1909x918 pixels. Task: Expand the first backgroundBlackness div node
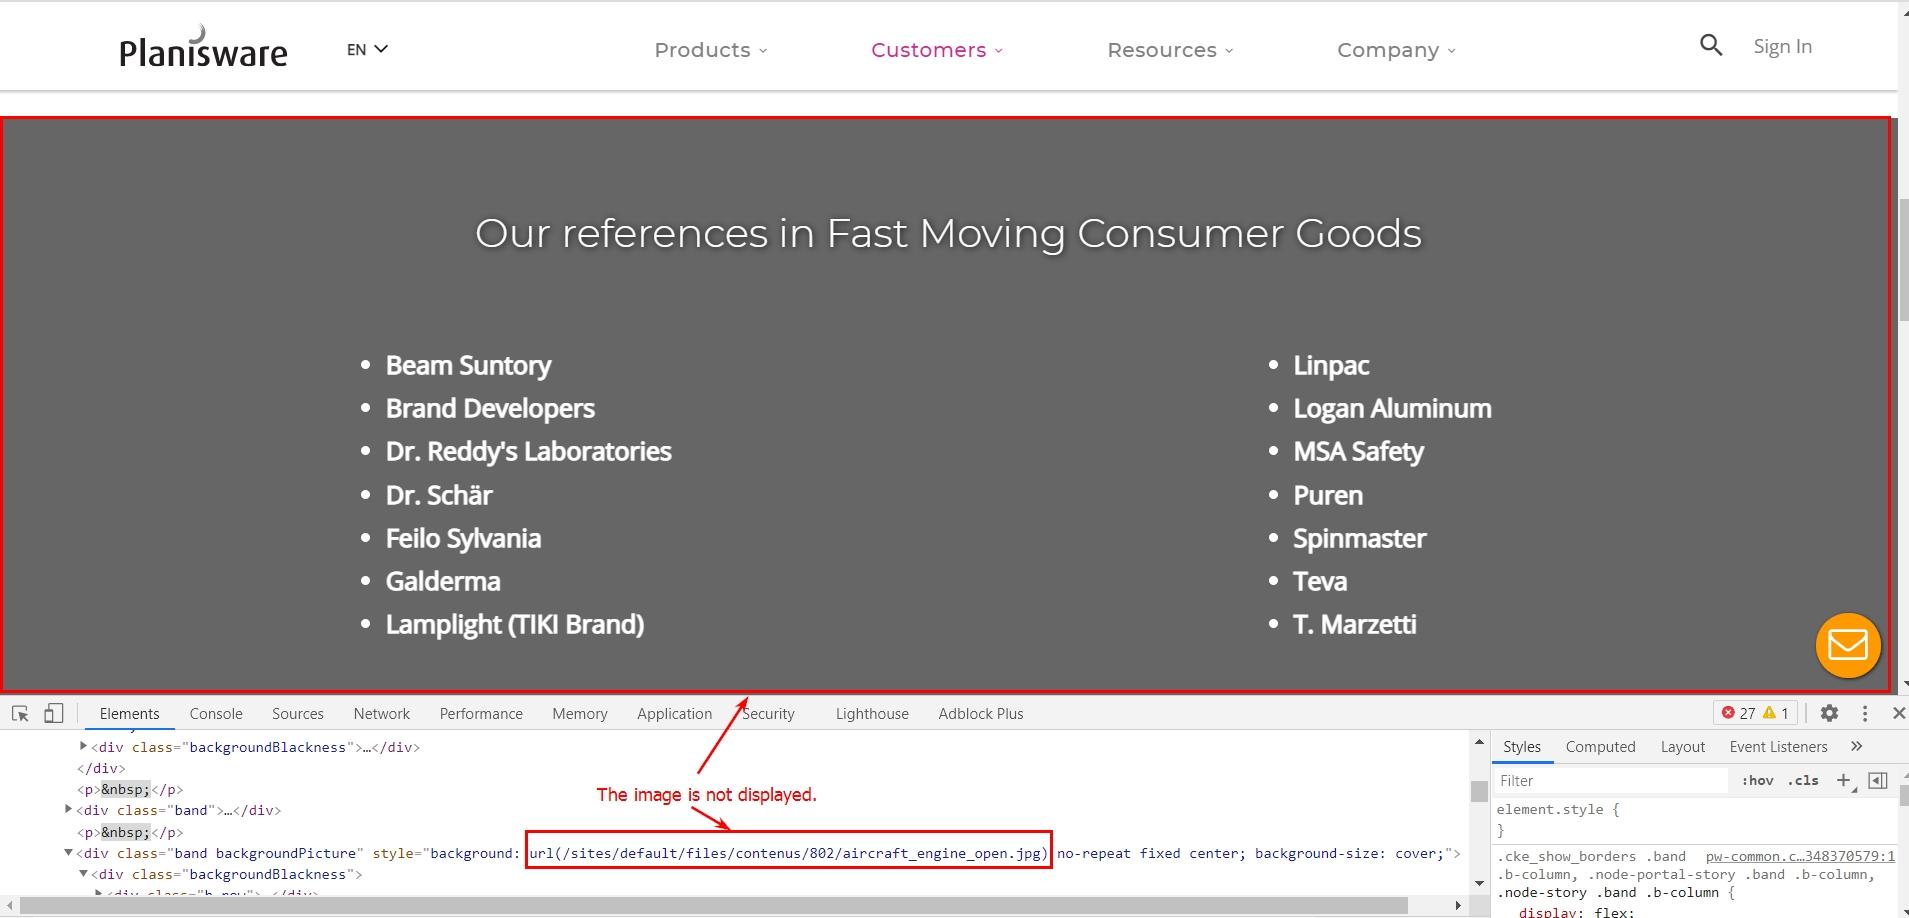(84, 746)
